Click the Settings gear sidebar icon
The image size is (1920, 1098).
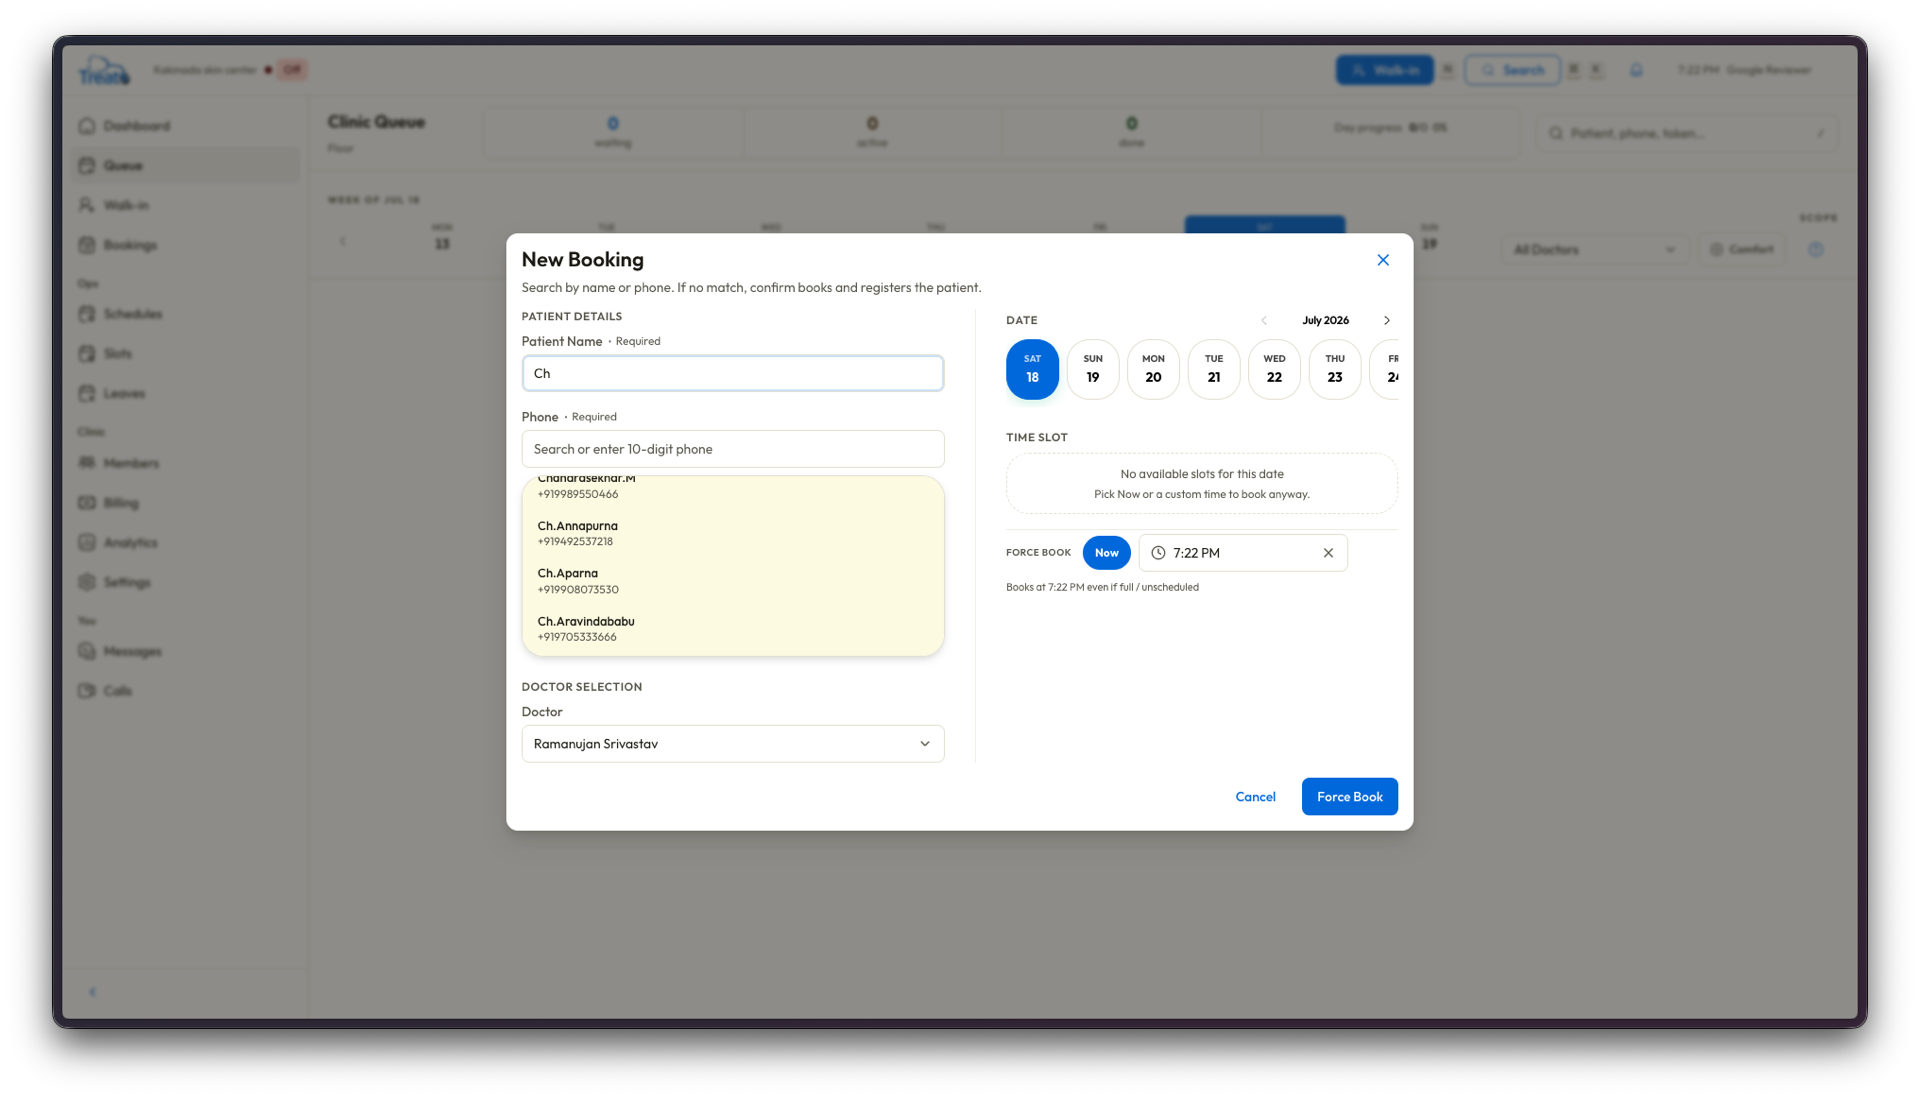87,582
